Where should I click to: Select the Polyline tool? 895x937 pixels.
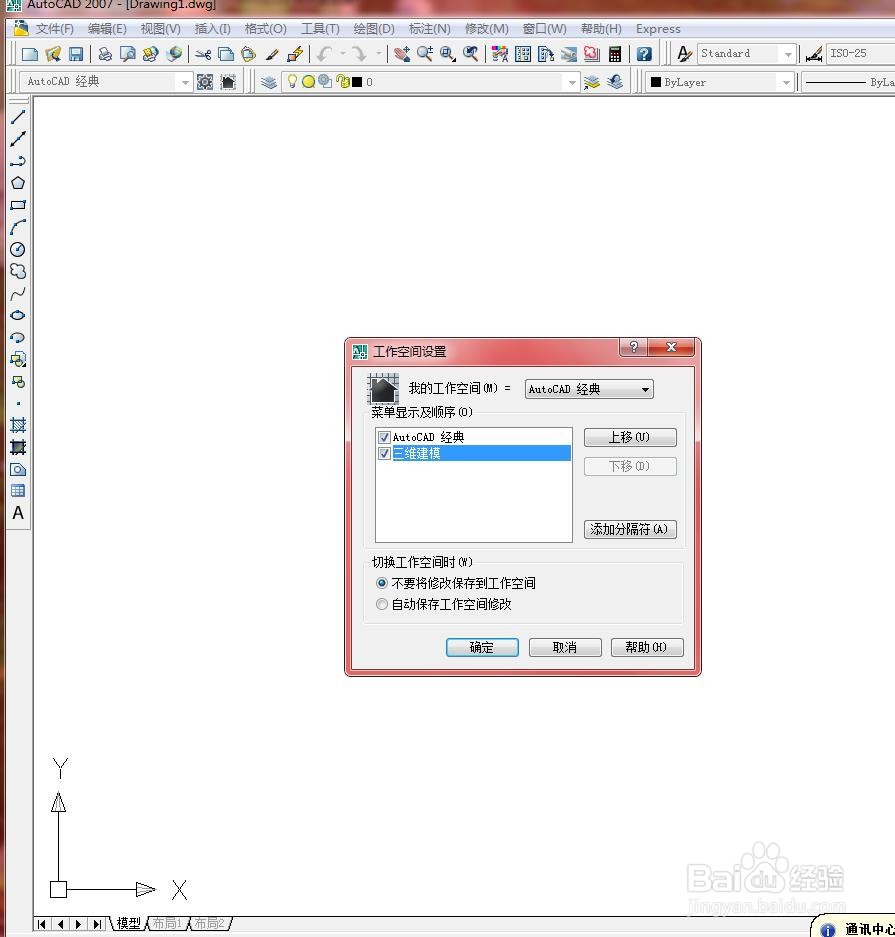pos(18,161)
